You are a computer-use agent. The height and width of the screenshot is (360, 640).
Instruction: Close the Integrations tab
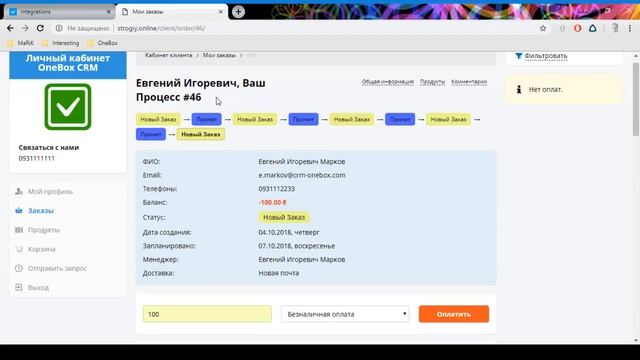point(108,12)
